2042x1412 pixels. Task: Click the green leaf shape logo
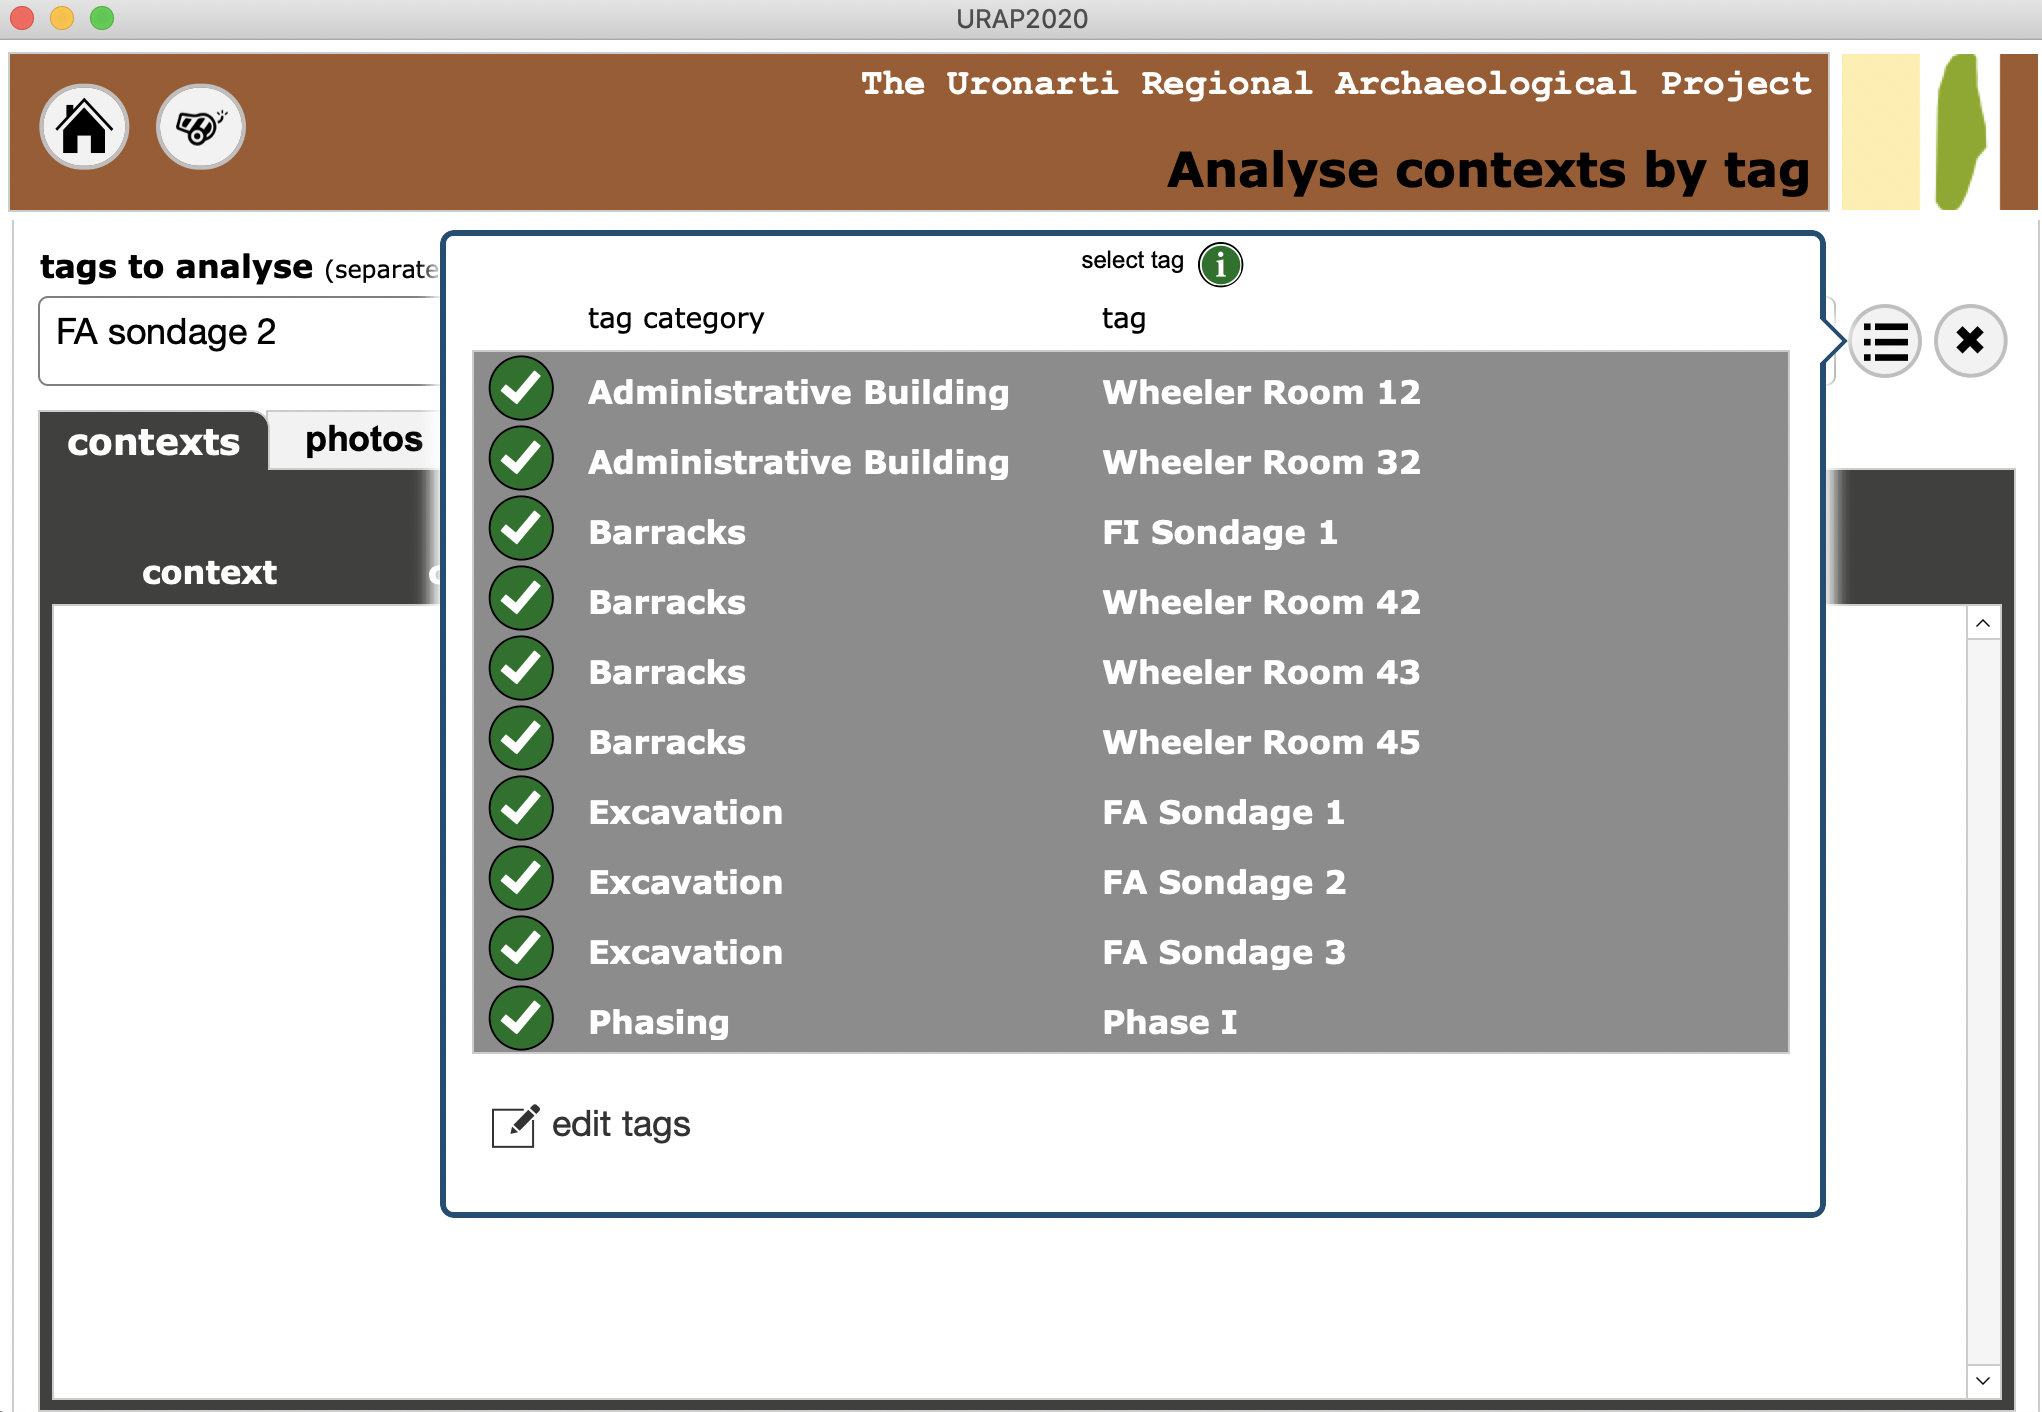[x=1959, y=131]
